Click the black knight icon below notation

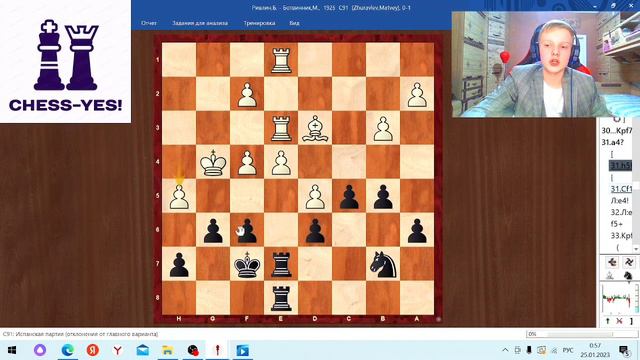pos(628,276)
